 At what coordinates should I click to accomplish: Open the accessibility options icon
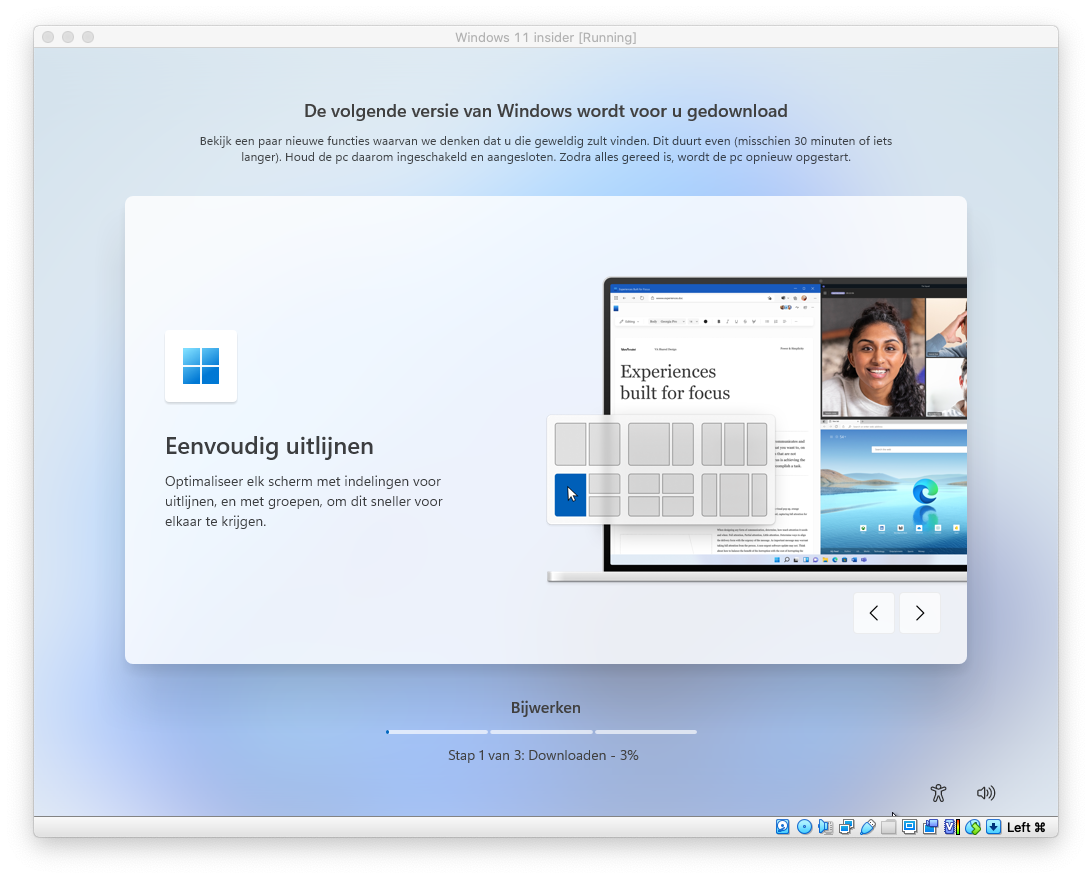pos(937,793)
